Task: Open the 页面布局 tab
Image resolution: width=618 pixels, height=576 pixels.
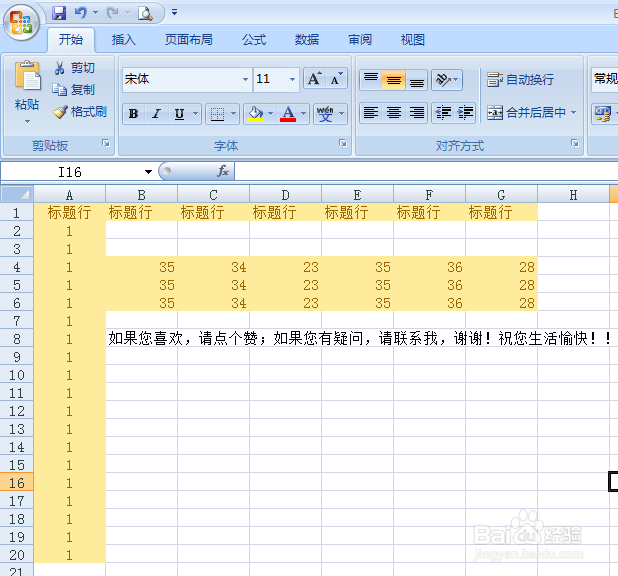Action: tap(189, 39)
